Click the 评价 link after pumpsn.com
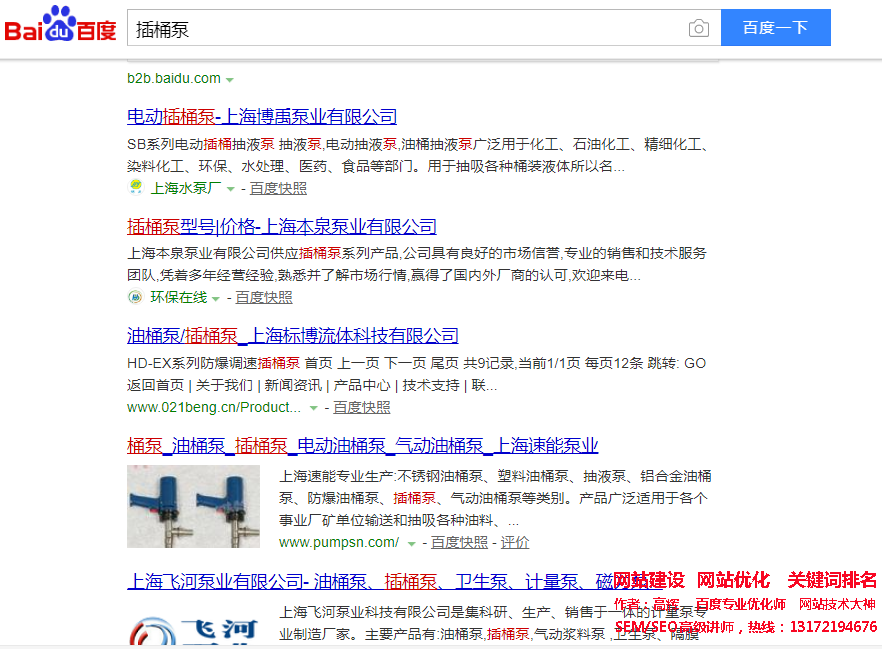Screen dimensions: 882x649 click(x=515, y=542)
